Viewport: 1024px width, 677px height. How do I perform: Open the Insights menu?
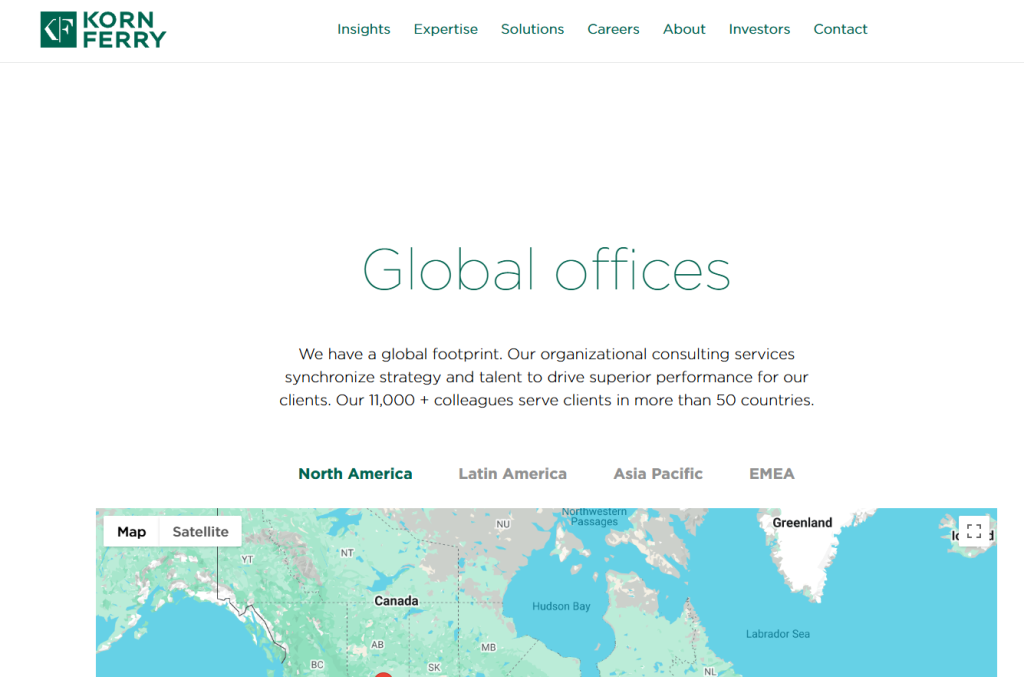363,29
